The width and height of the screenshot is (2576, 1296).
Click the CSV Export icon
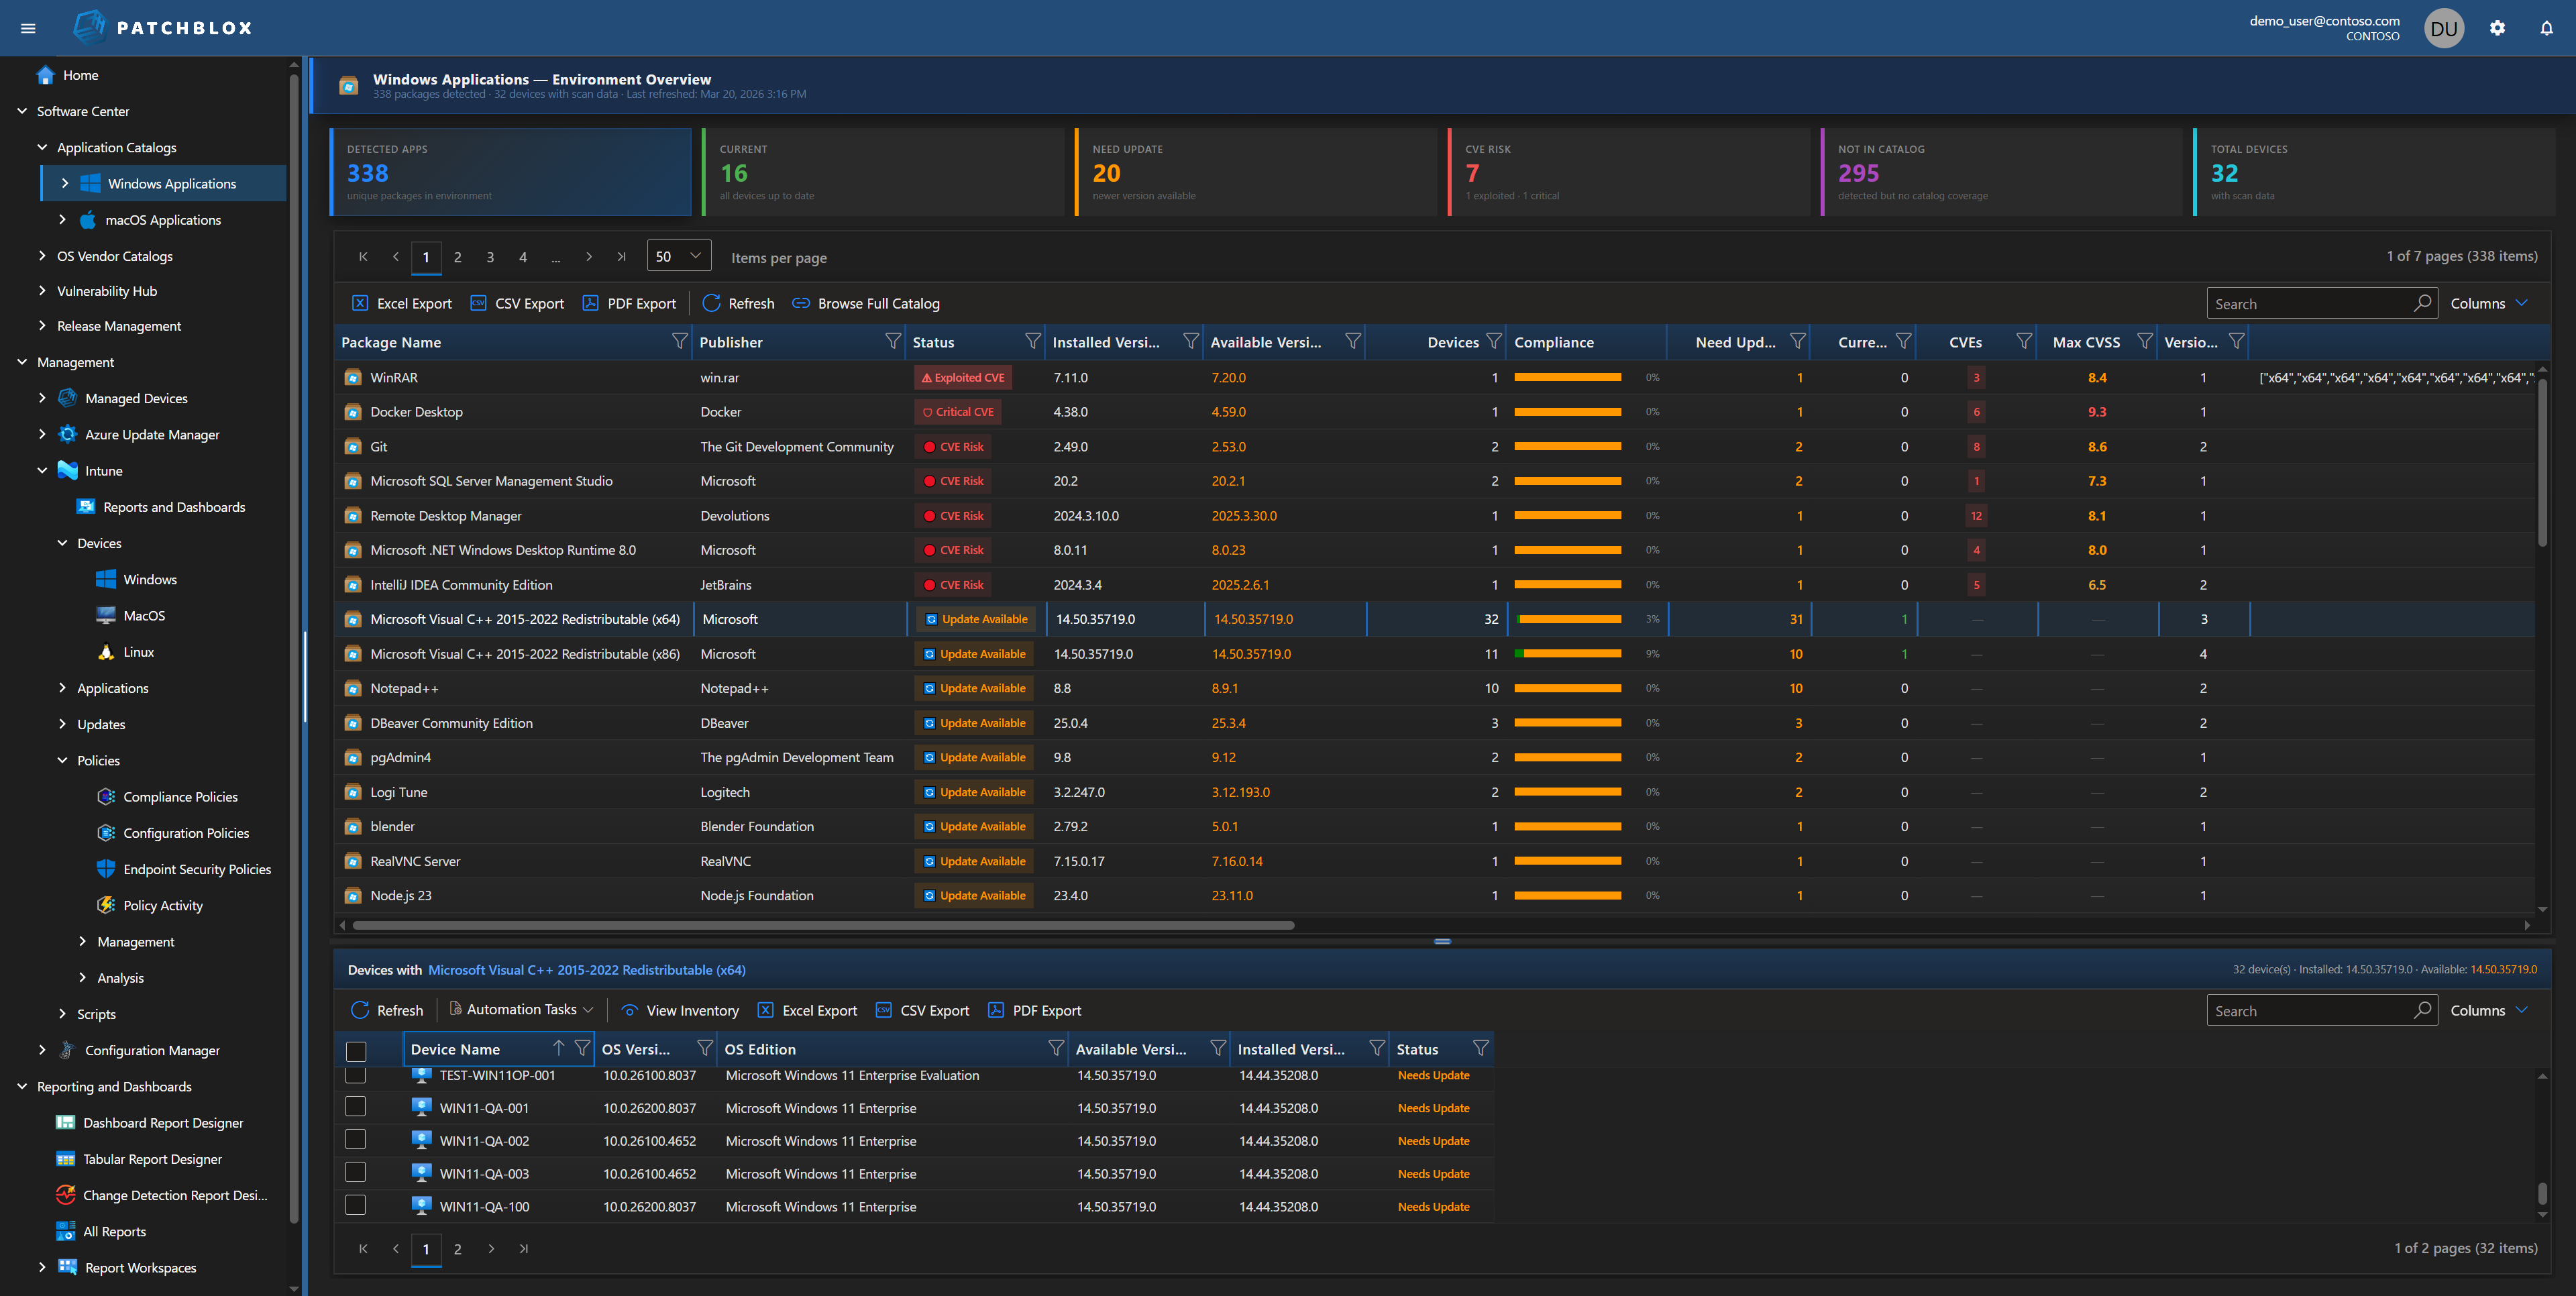(479, 303)
